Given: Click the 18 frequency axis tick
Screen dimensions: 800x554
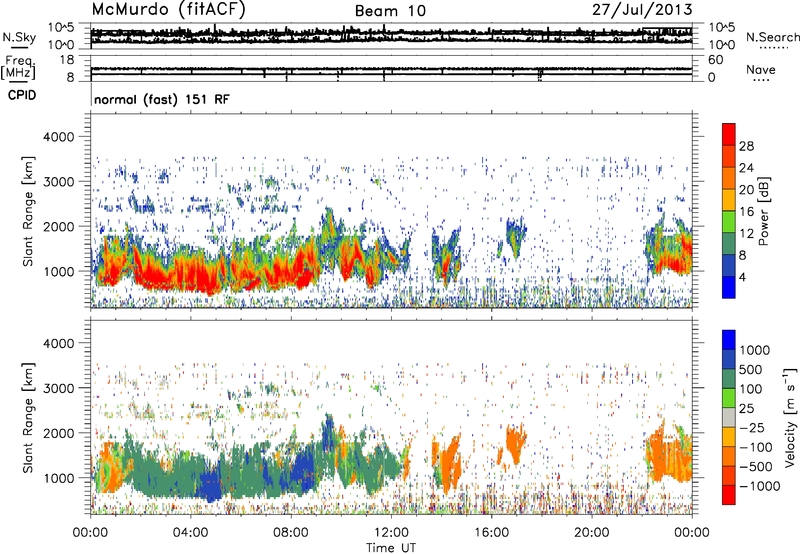Looking at the screenshot, I should tap(67, 60).
